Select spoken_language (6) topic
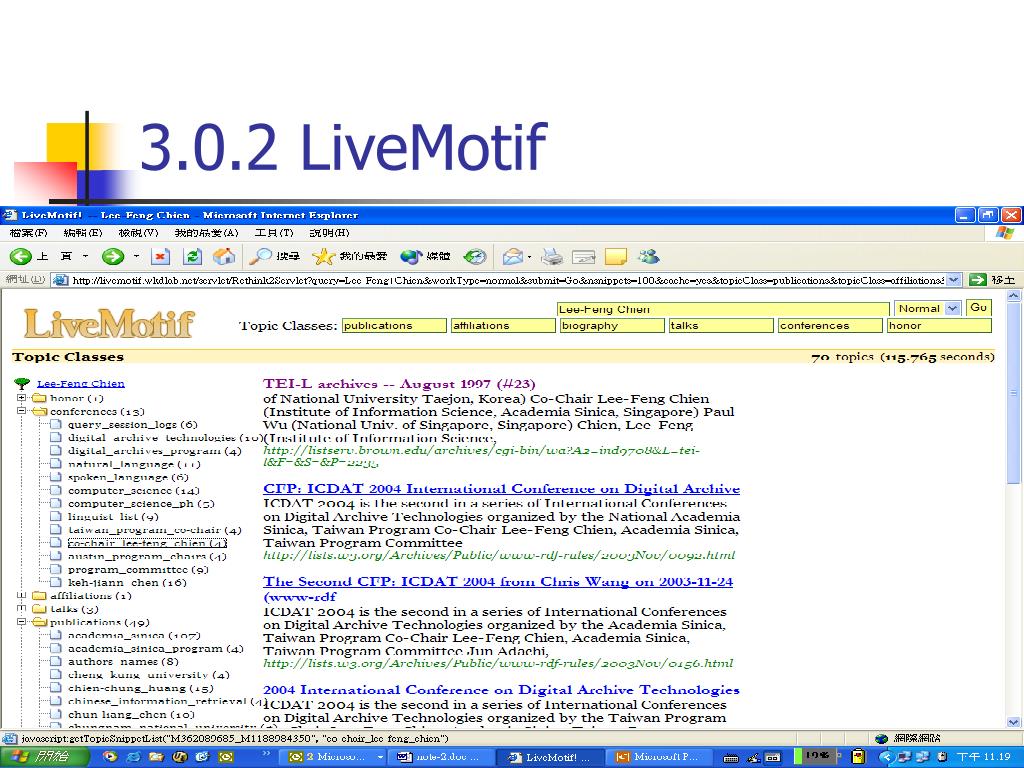Viewport: 1024px width, 768px height. (x=128, y=477)
